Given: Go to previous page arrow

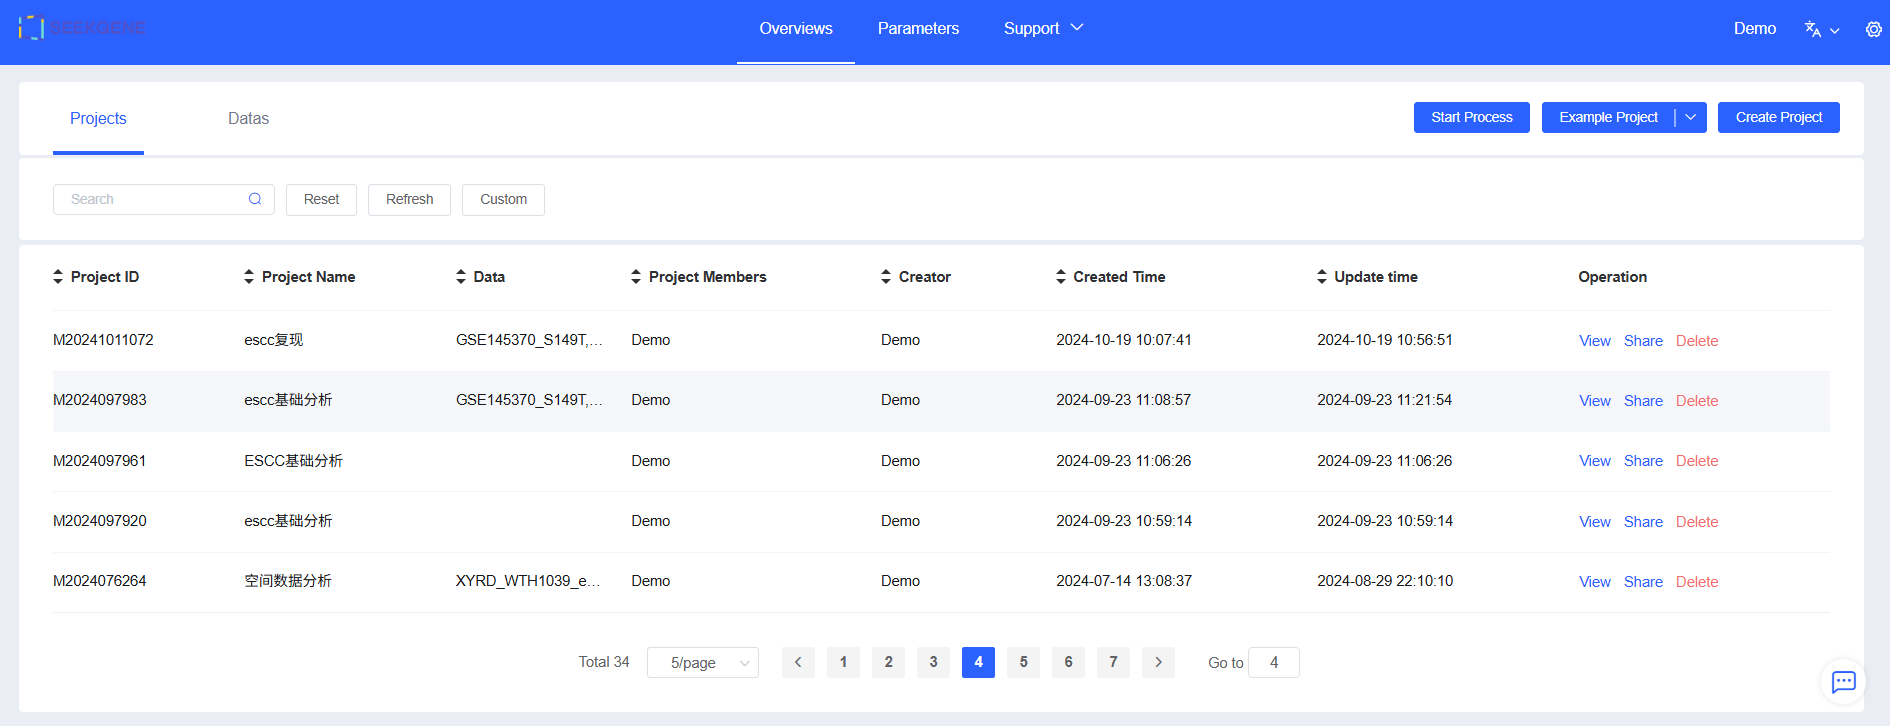Looking at the screenshot, I should click(x=798, y=662).
